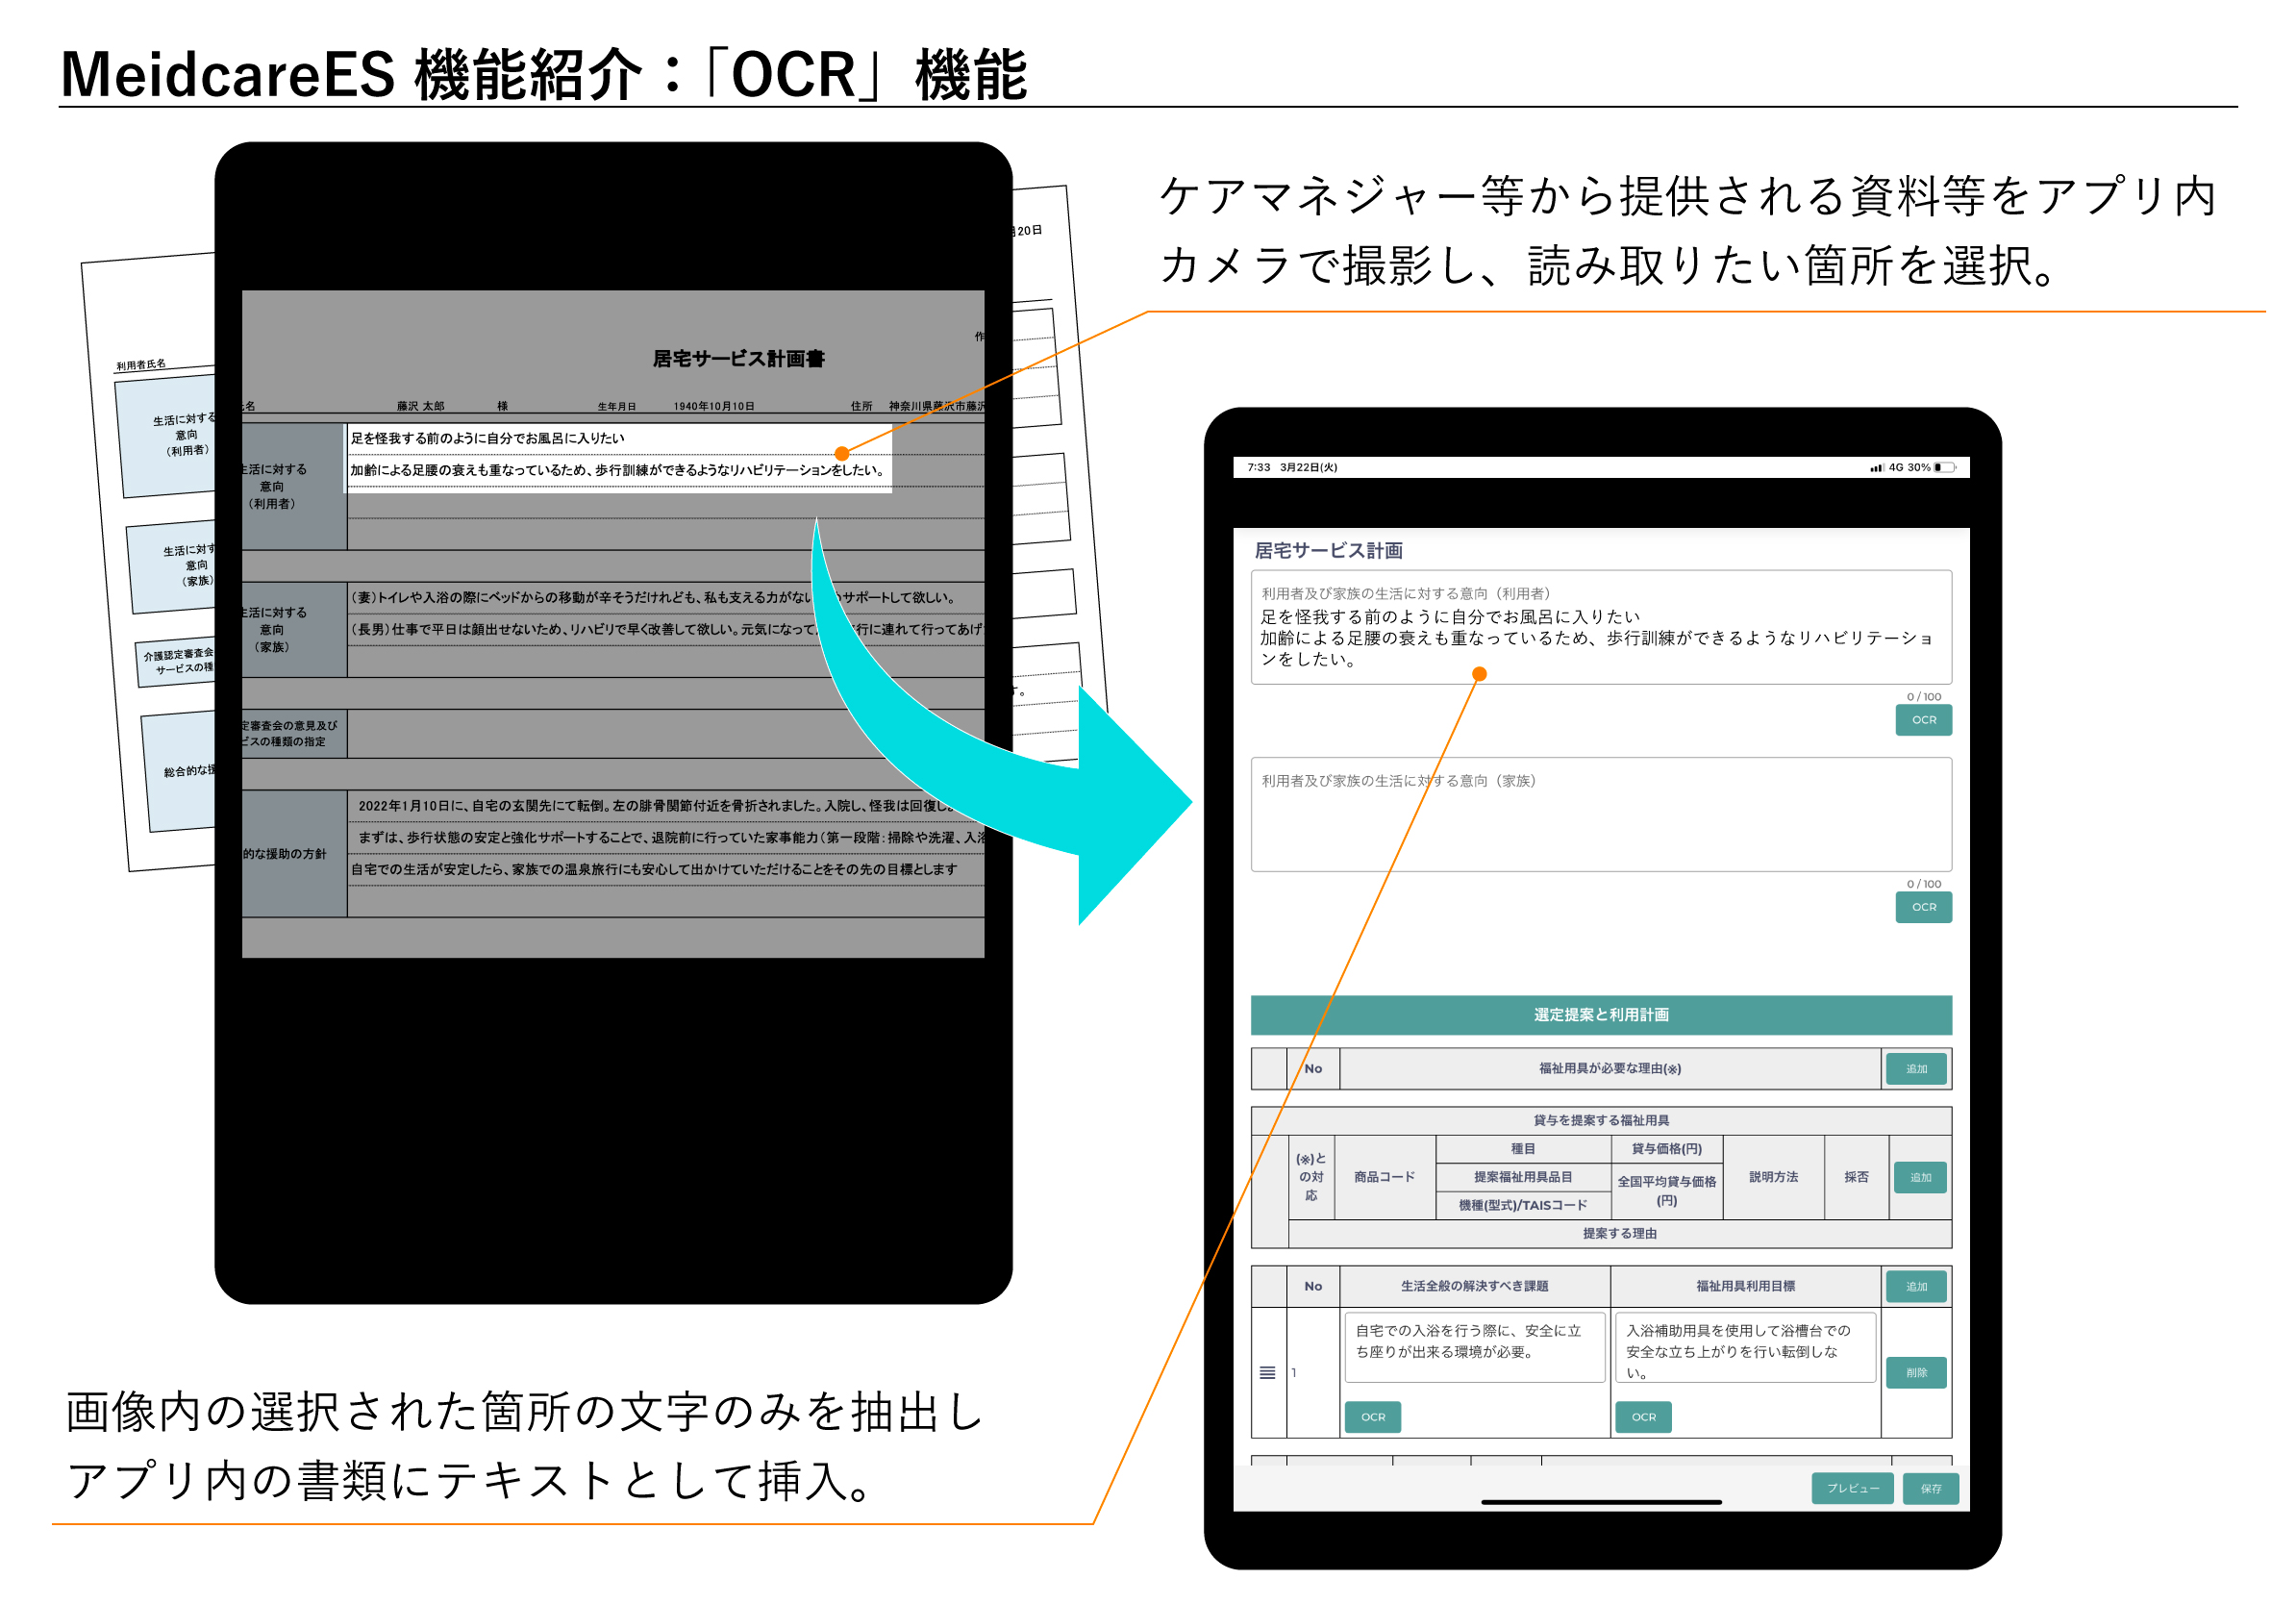The width and height of the screenshot is (2296, 1604).
Task: Click the 生活全般の解決すべき課題 column header
Action: click(x=1474, y=1287)
